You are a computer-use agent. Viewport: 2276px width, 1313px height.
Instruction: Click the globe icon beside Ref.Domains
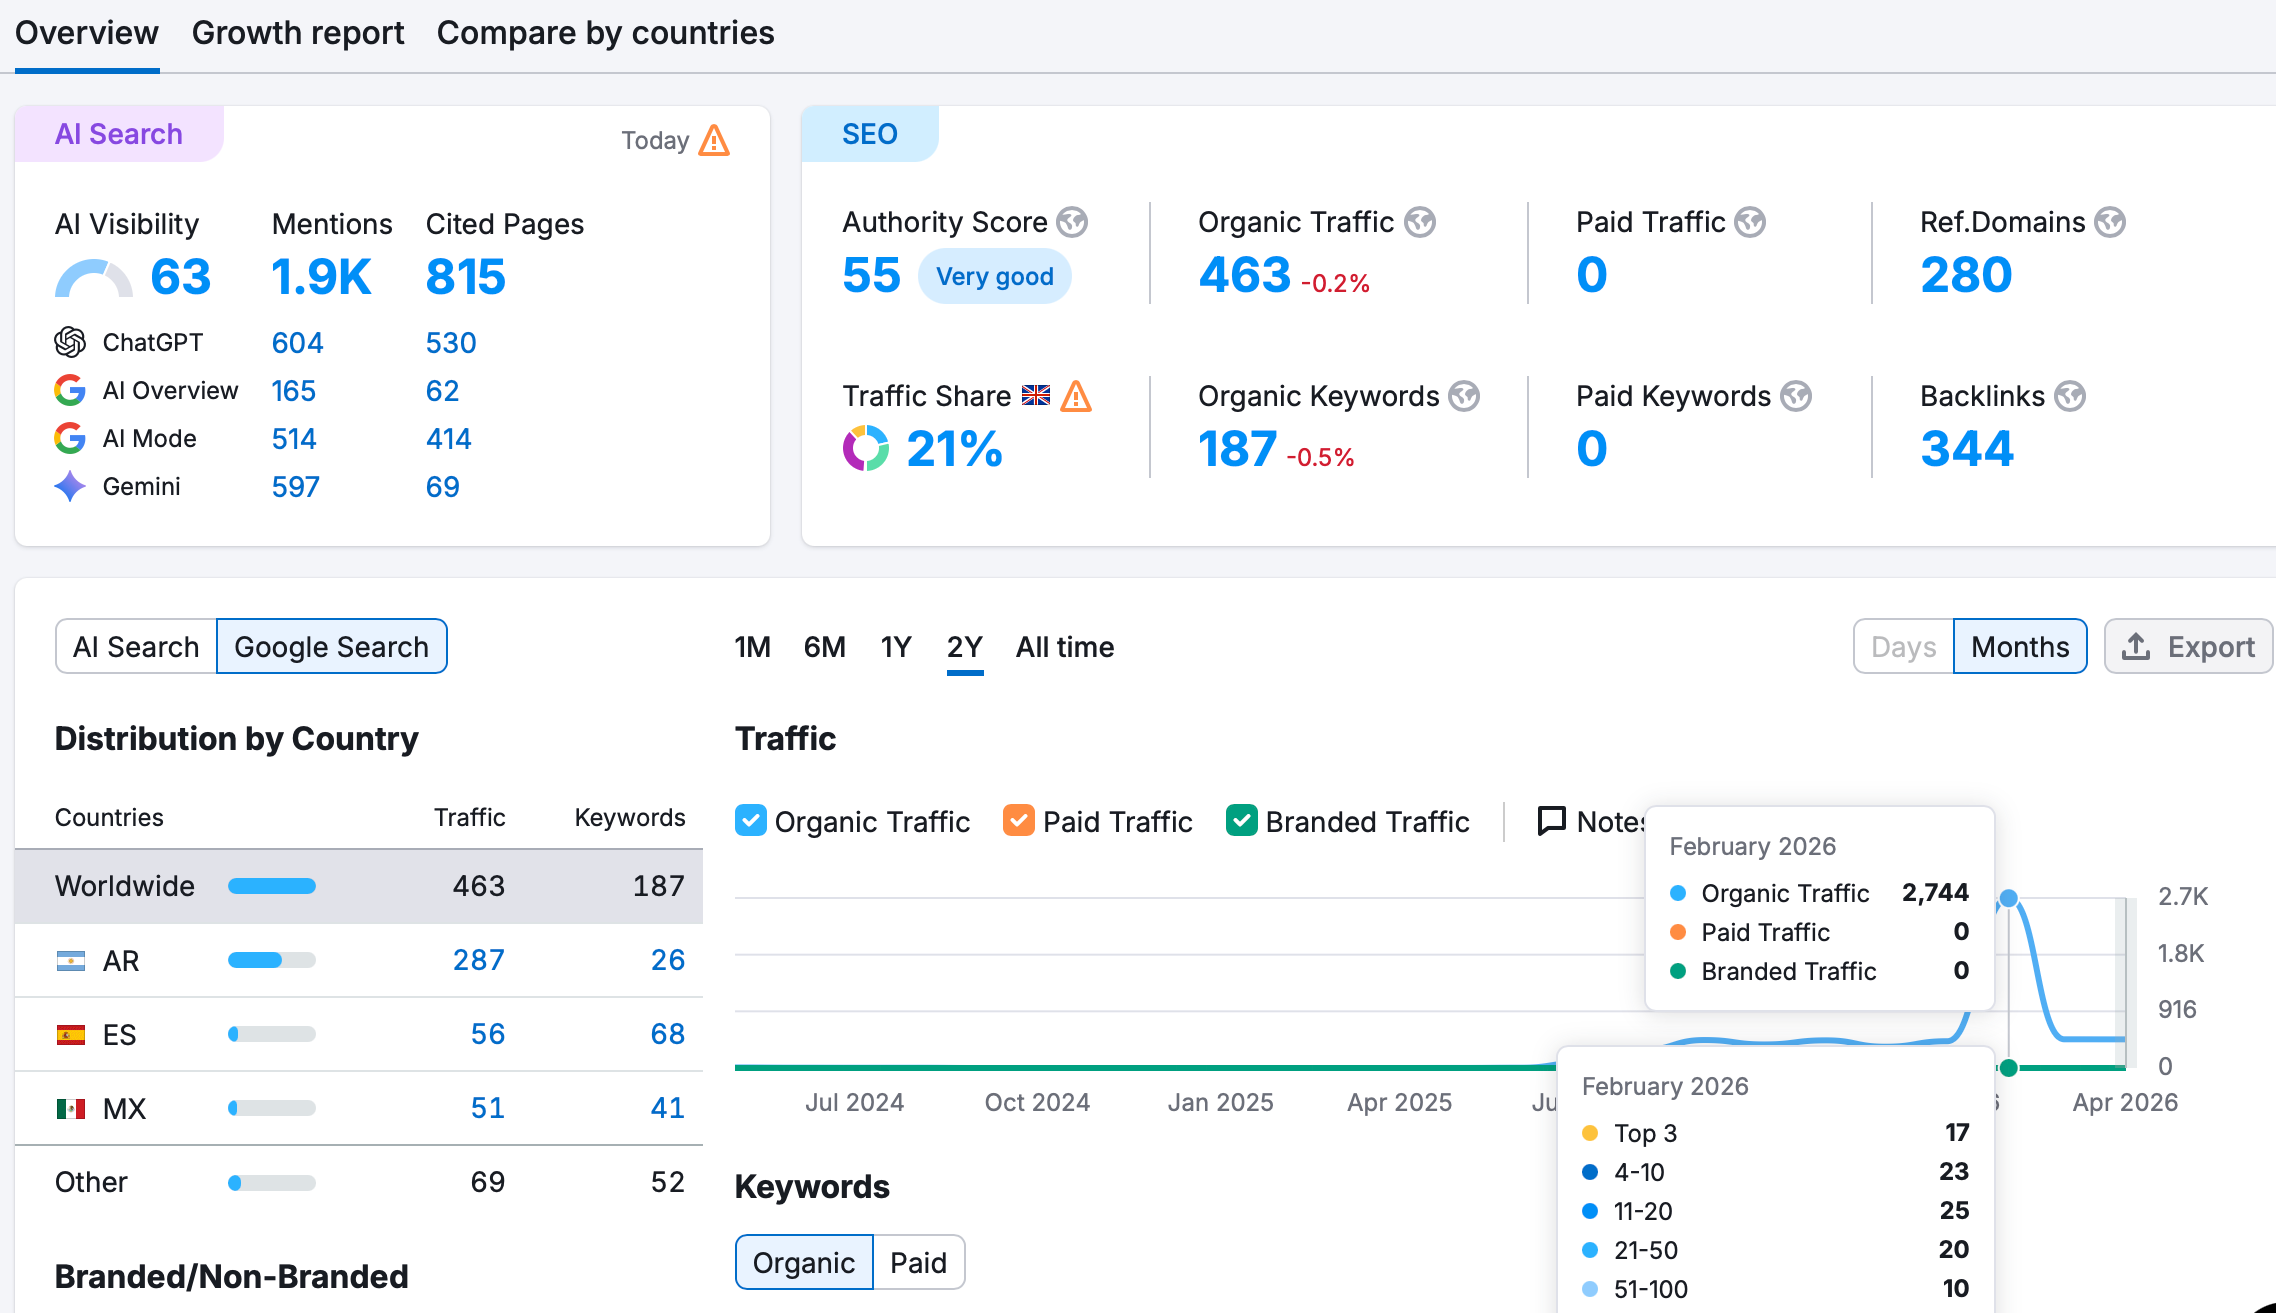point(2110,222)
